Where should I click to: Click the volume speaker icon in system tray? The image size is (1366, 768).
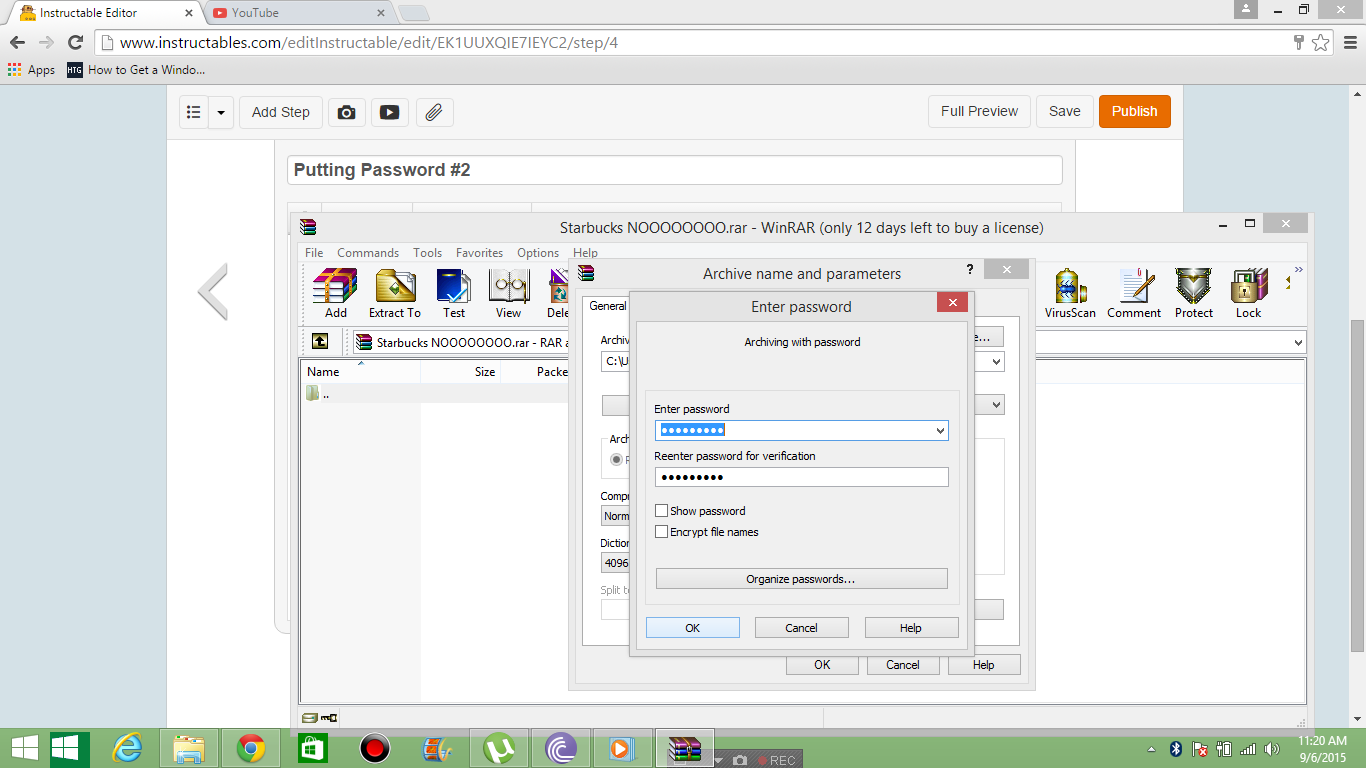click(x=1272, y=749)
